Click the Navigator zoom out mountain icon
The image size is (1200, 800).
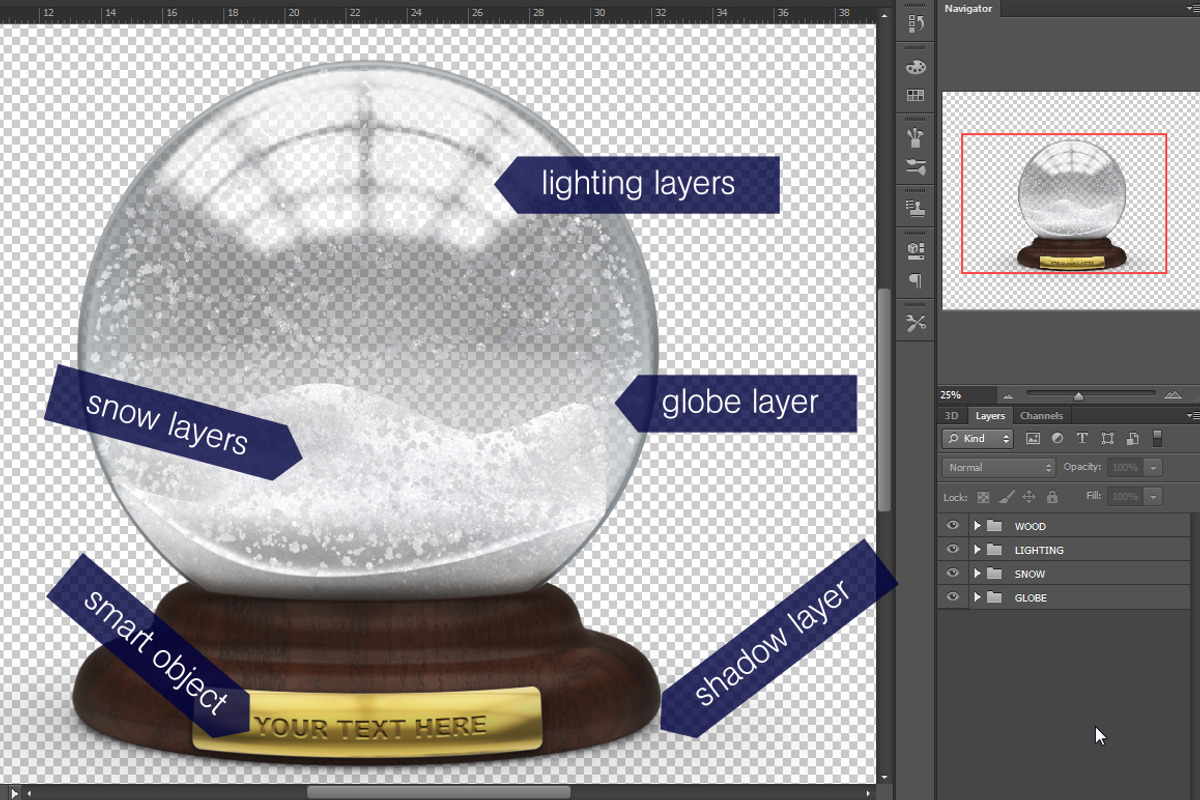click(1007, 395)
